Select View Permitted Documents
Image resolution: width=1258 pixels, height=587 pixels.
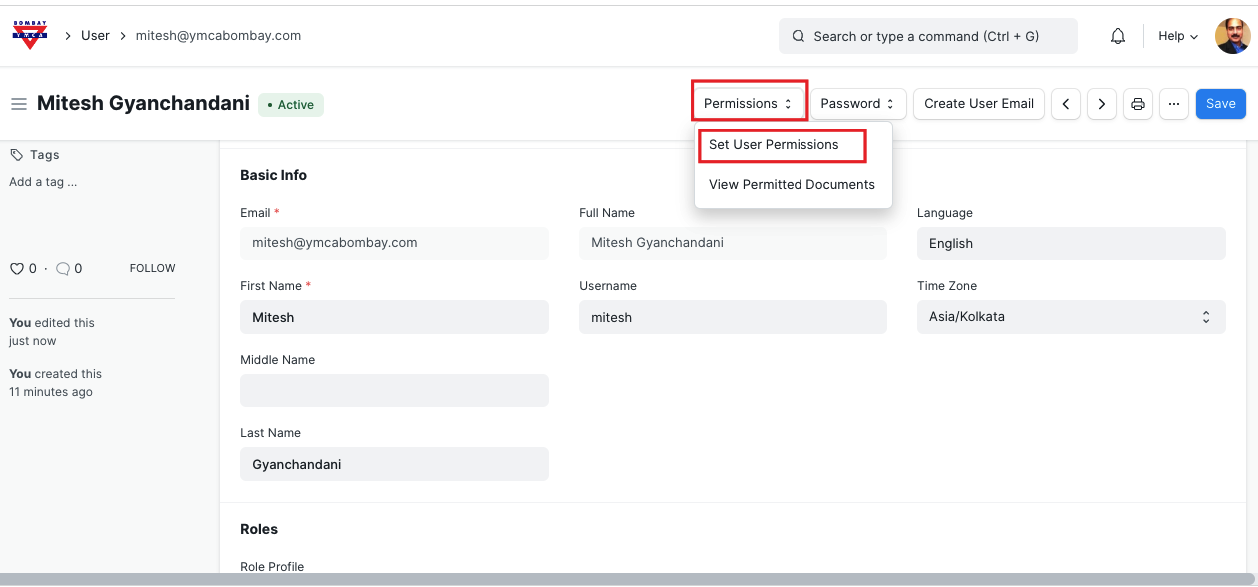click(x=791, y=185)
